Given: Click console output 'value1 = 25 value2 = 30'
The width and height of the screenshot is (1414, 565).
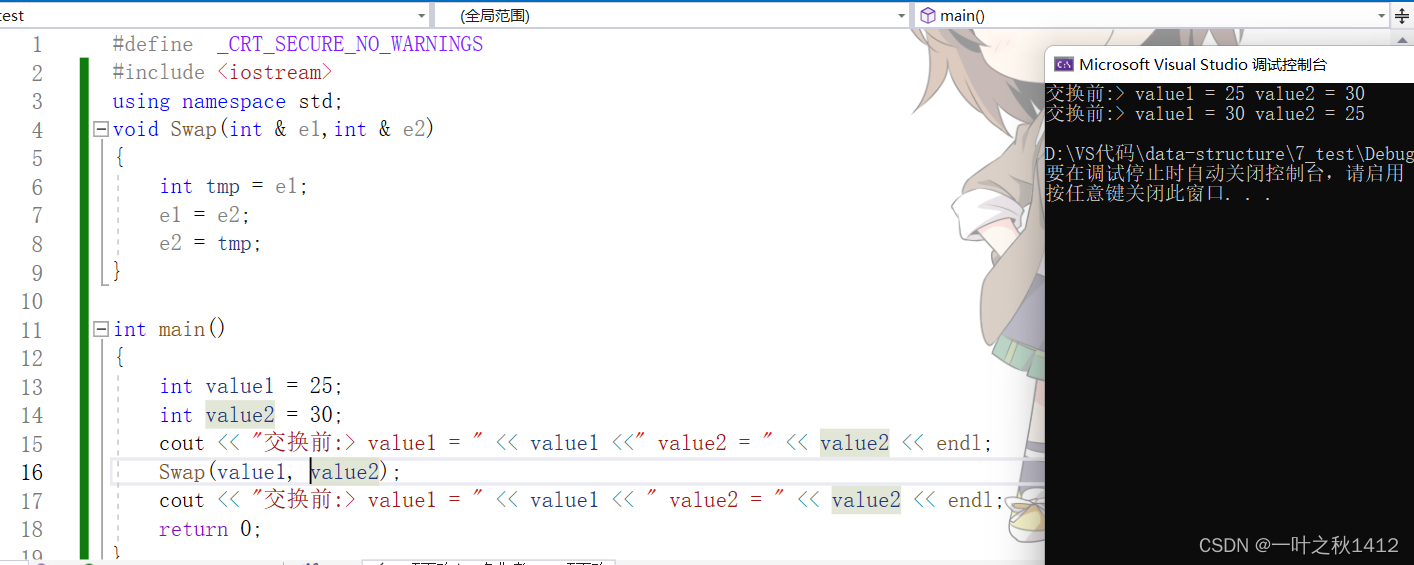Looking at the screenshot, I should click(x=1250, y=94).
